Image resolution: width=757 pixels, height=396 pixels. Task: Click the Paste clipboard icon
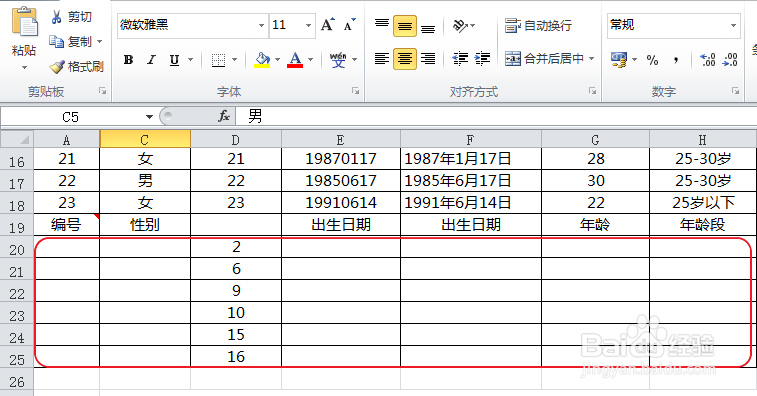24,22
